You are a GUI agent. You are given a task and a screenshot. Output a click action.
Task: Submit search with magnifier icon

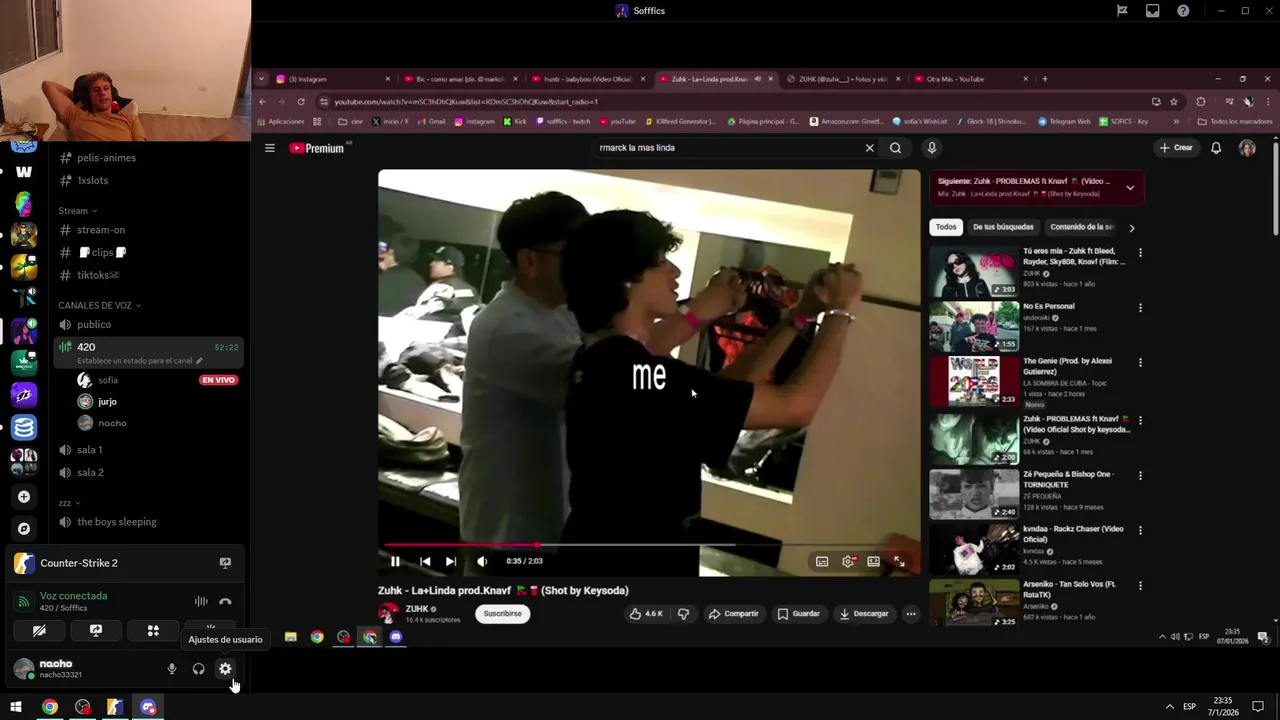[x=895, y=148]
